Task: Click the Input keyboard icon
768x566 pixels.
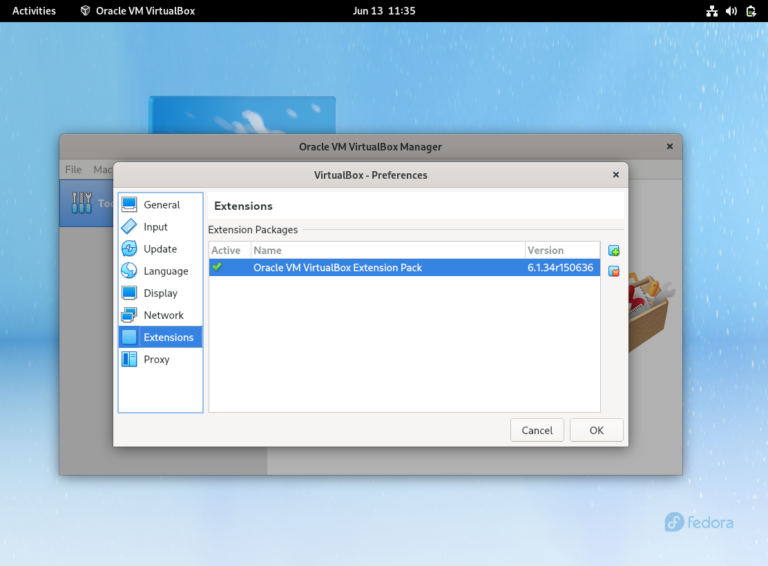Action: point(129,227)
